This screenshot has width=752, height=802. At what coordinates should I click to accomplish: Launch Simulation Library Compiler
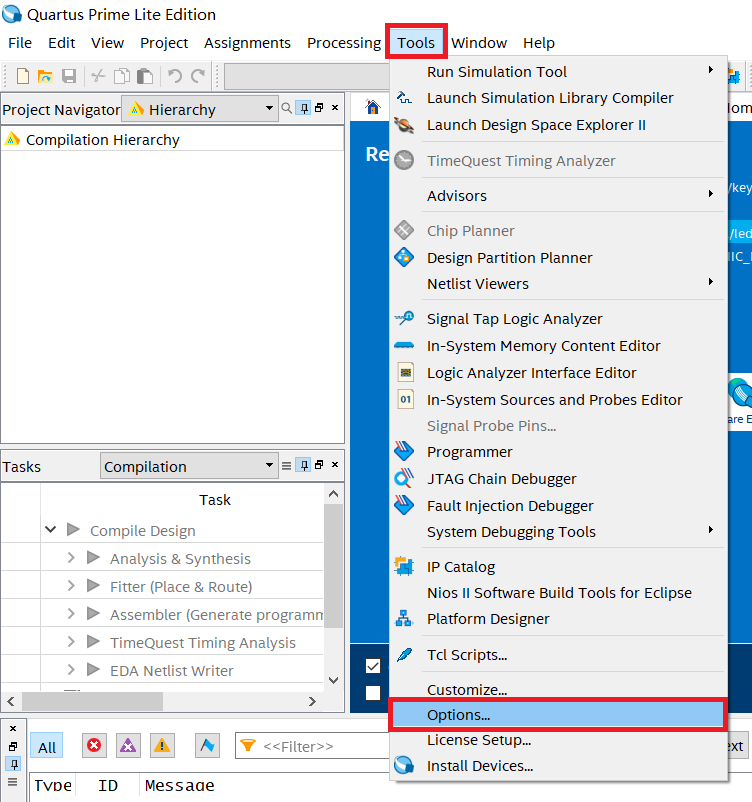coord(559,98)
